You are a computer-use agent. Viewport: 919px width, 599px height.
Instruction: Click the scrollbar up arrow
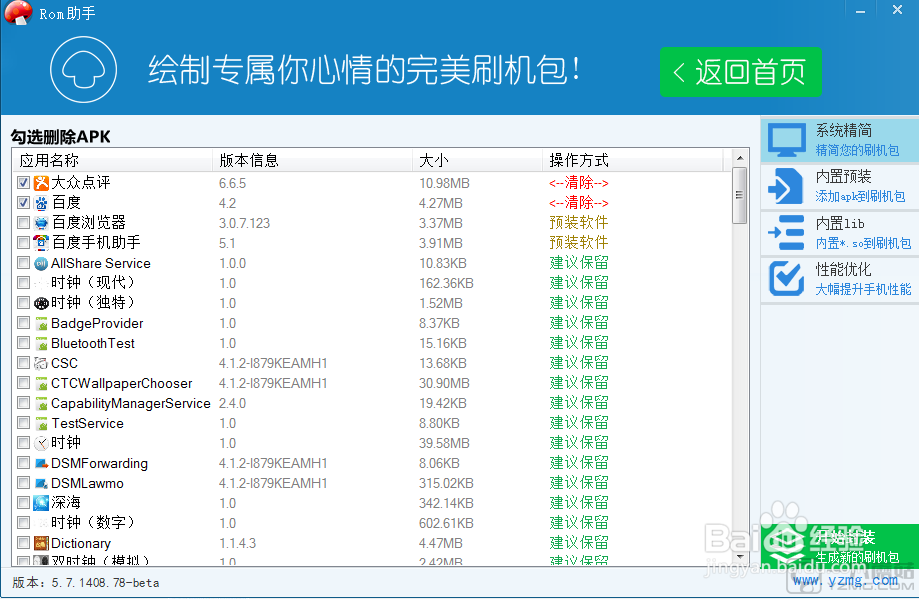tap(740, 158)
